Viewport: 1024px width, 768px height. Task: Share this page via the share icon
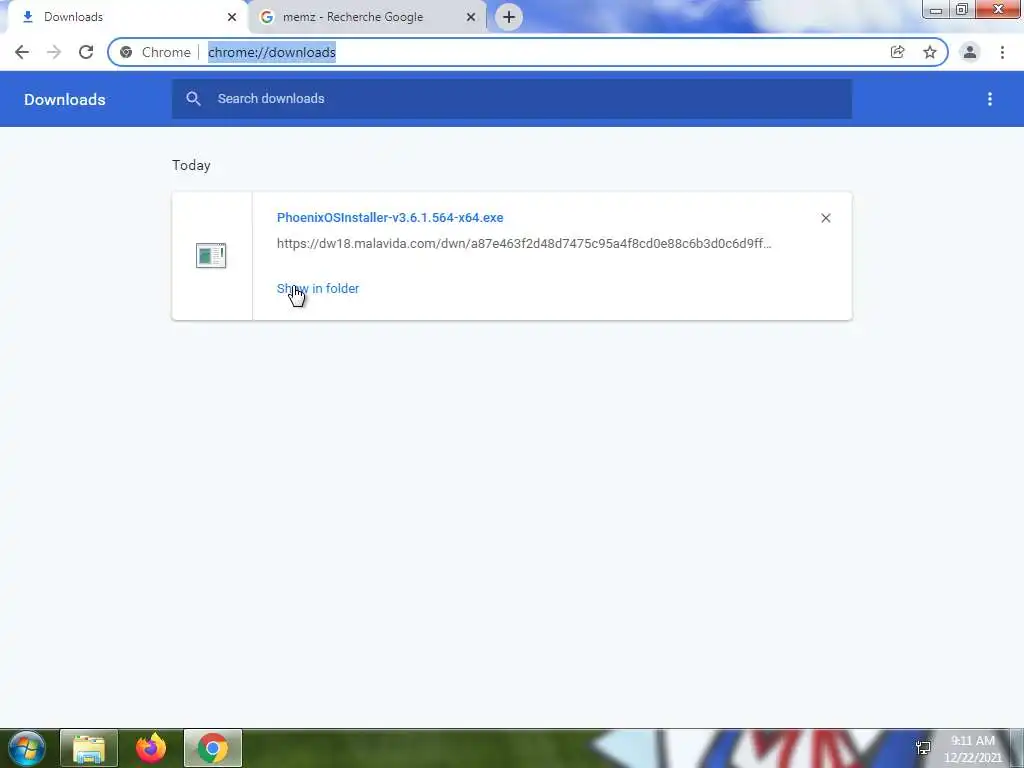[897, 52]
